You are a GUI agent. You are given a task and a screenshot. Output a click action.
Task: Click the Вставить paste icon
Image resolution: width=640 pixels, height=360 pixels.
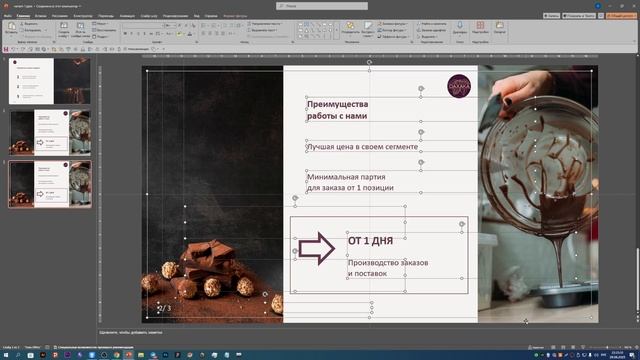(x=11, y=26)
